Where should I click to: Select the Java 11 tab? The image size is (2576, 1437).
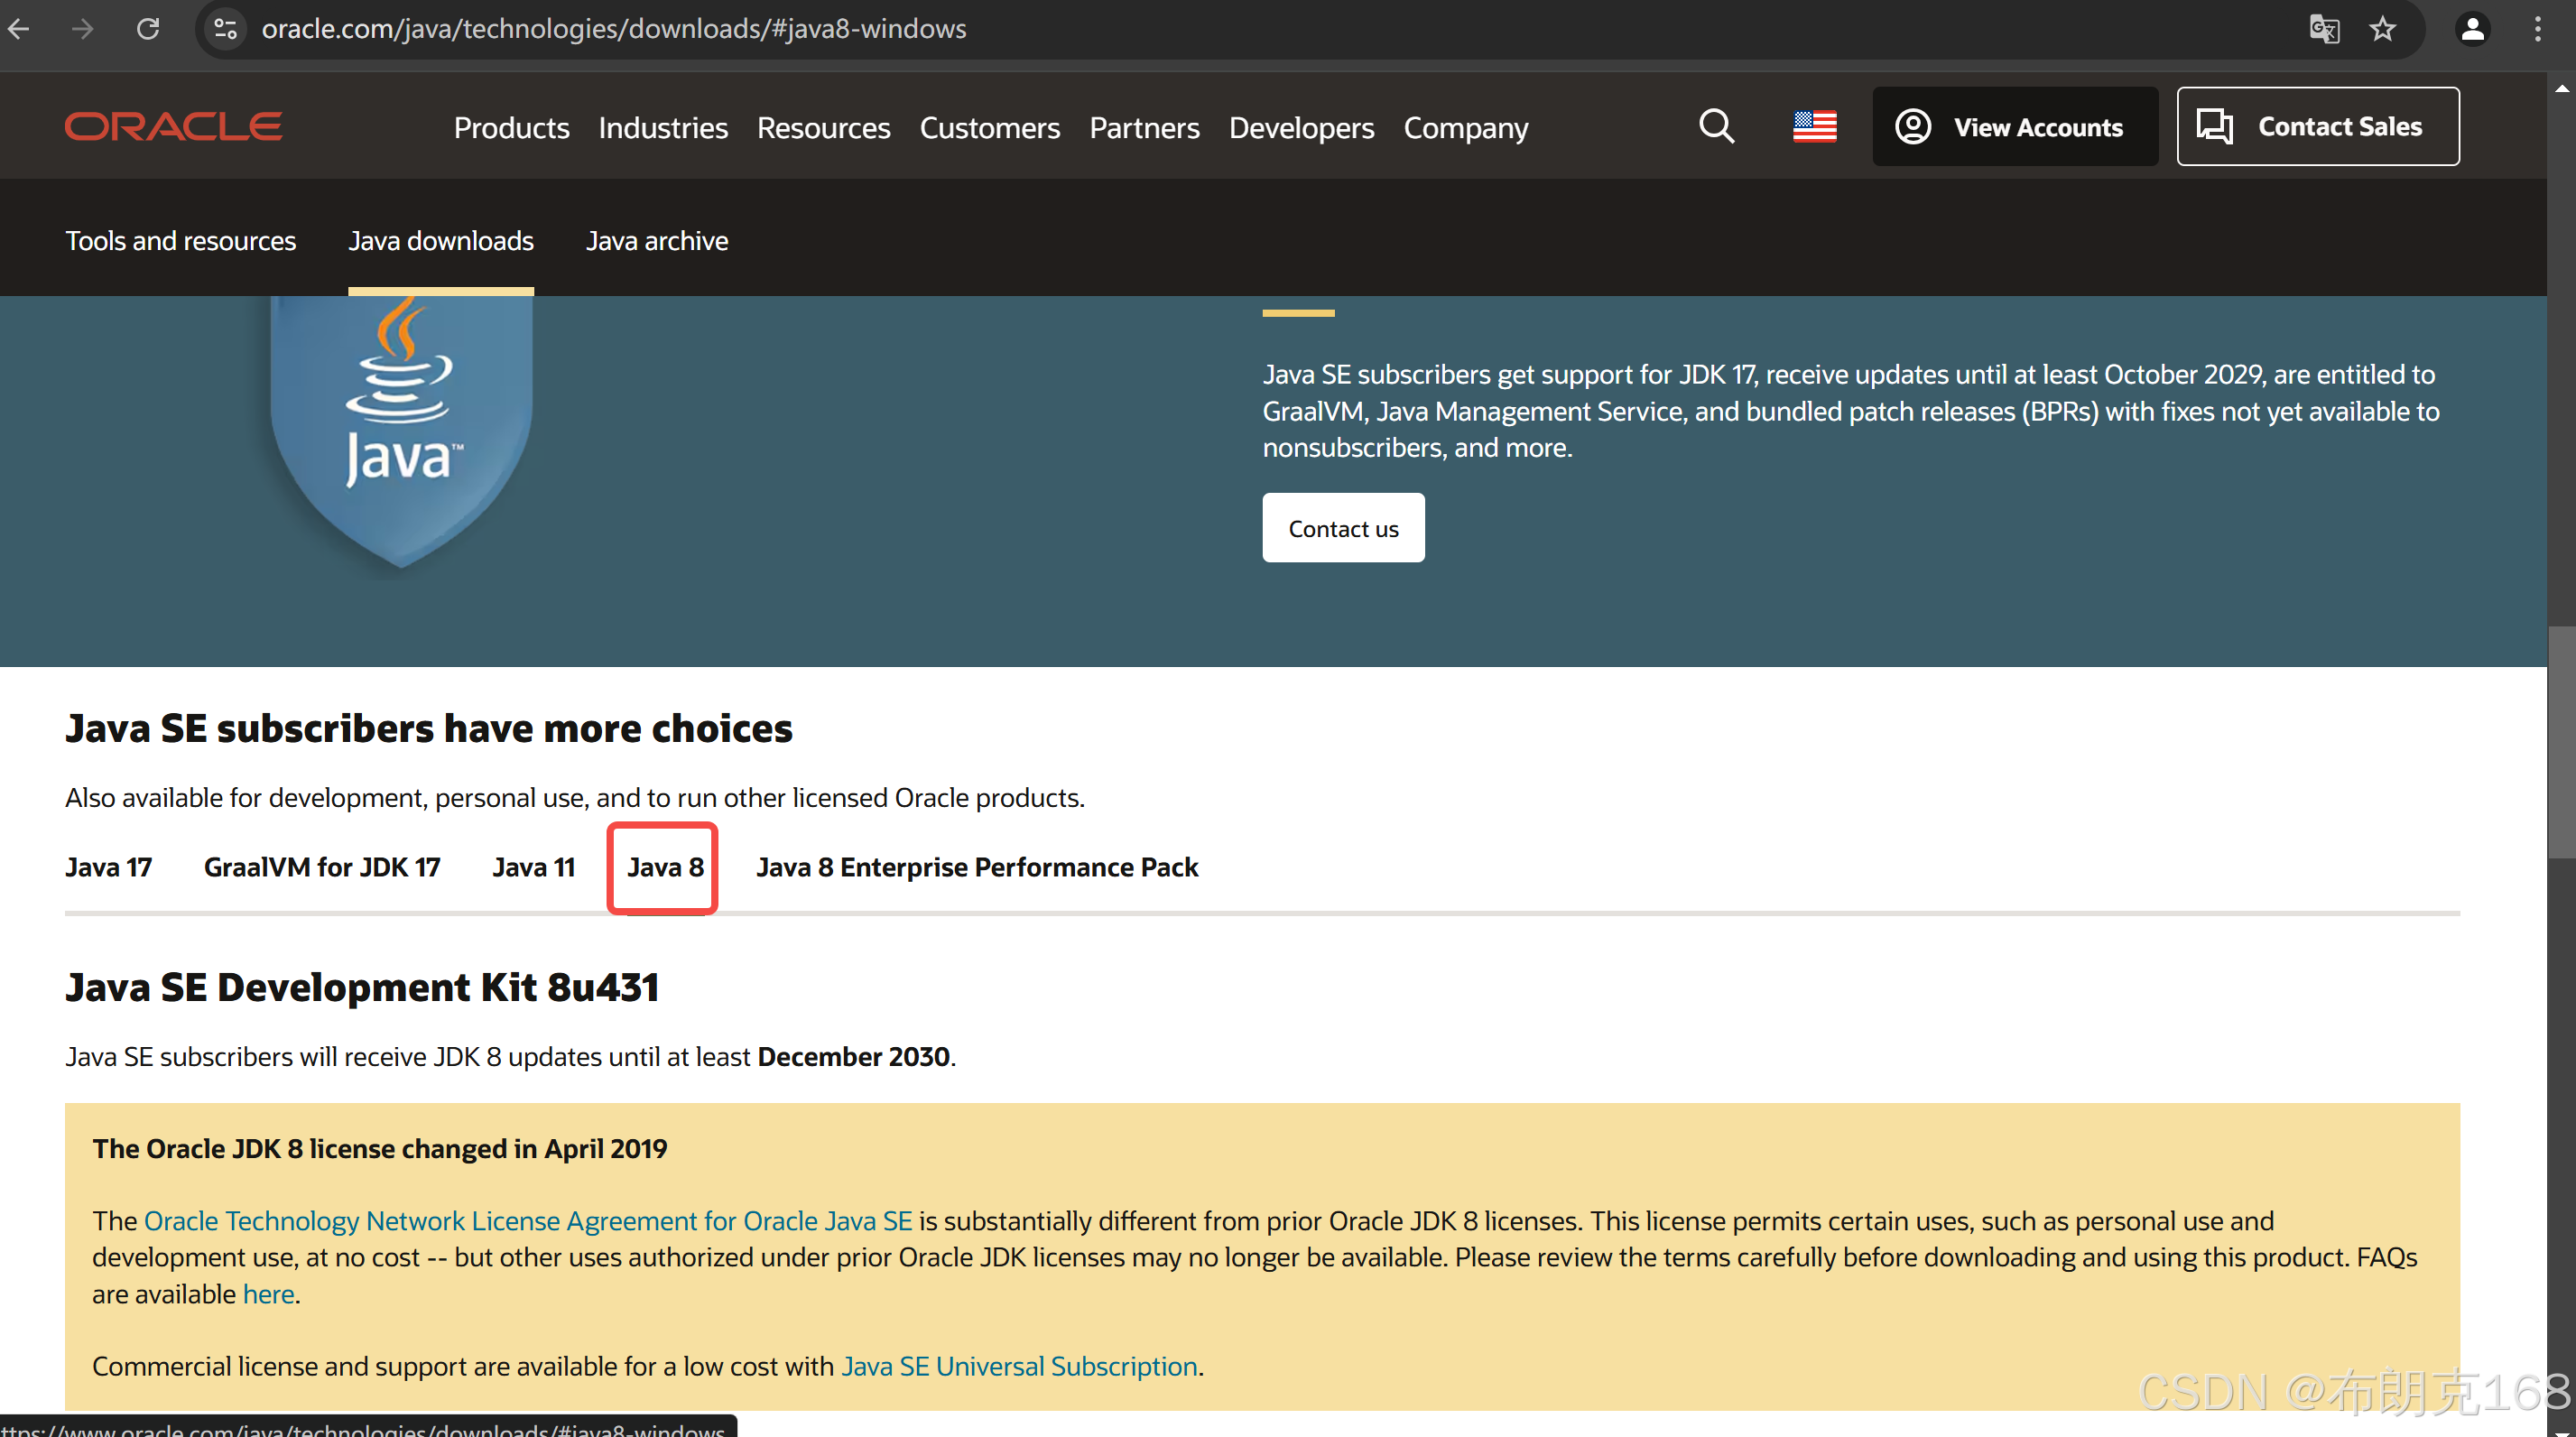[533, 867]
